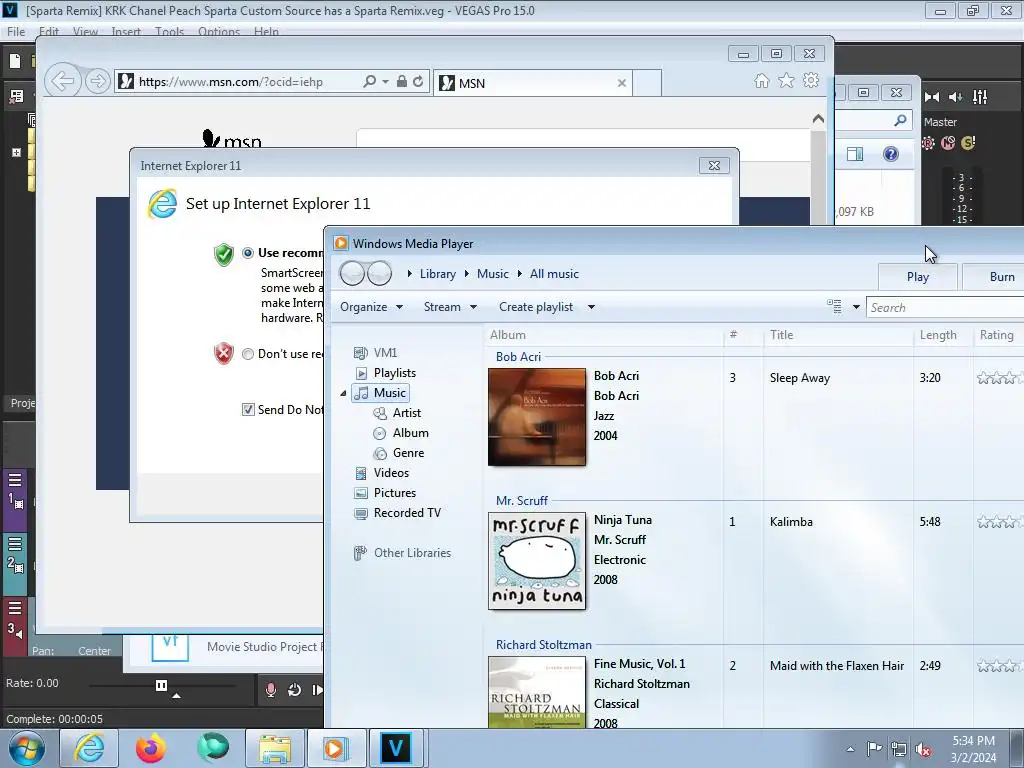Click the Windows Media Player forward button
This screenshot has width=1024, height=768.
(x=379, y=274)
